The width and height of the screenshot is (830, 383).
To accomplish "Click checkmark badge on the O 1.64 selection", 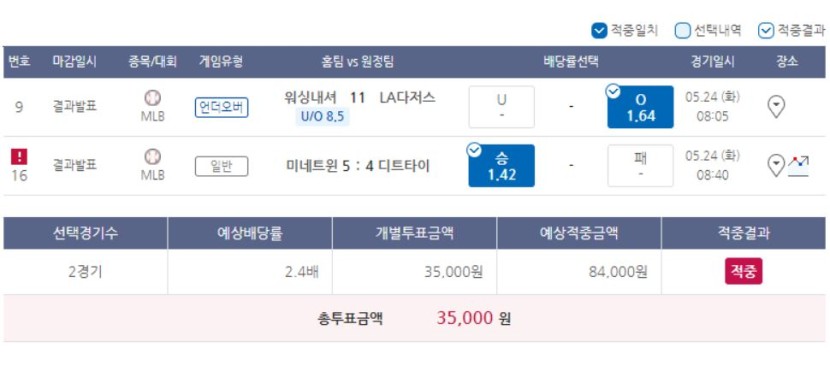I will pos(613,92).
